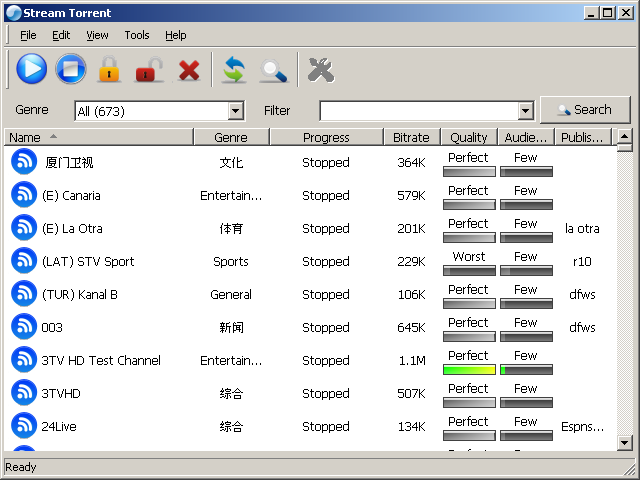Sort by Quality column header
Image resolution: width=640 pixels, height=480 pixels.
coord(469,137)
